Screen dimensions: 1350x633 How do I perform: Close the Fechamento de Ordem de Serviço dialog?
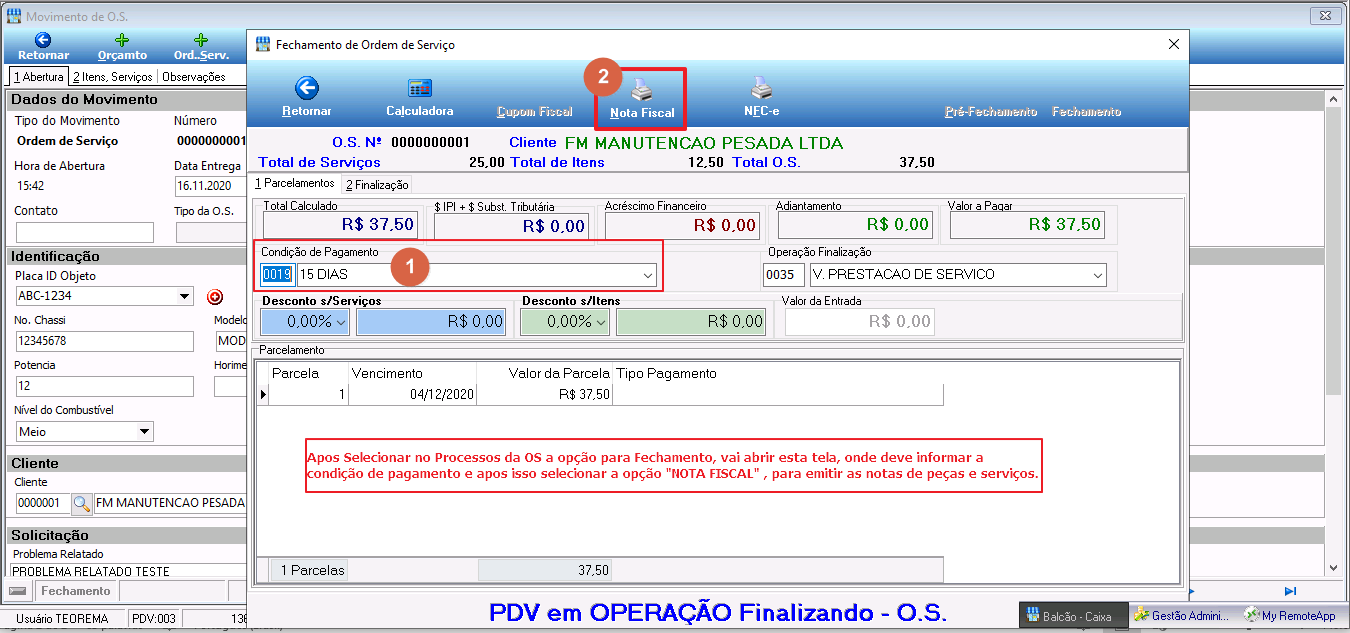pyautogui.click(x=1174, y=44)
